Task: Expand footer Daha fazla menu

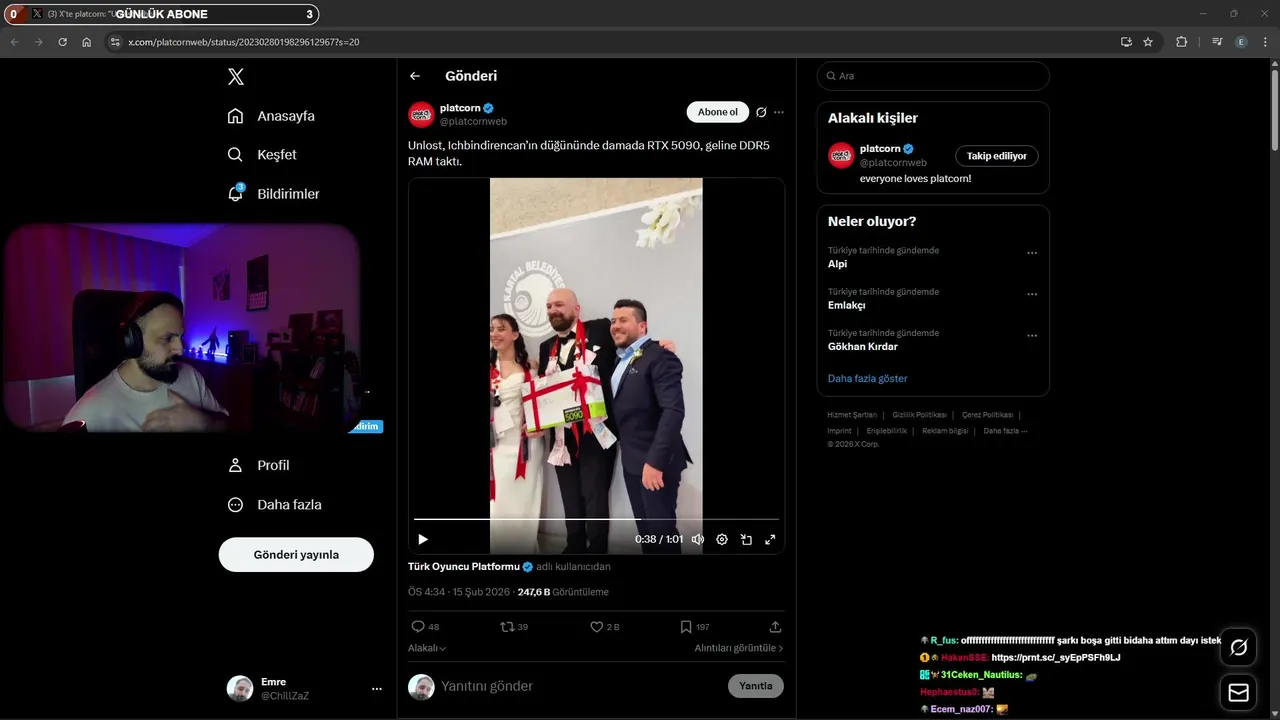Action: point(1005,431)
